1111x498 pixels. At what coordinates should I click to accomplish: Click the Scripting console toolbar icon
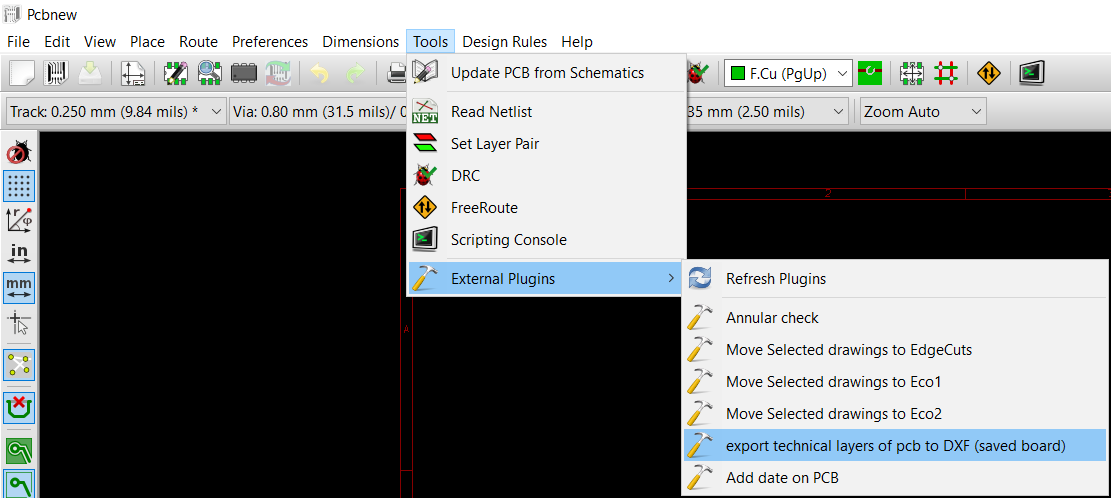[1032, 73]
